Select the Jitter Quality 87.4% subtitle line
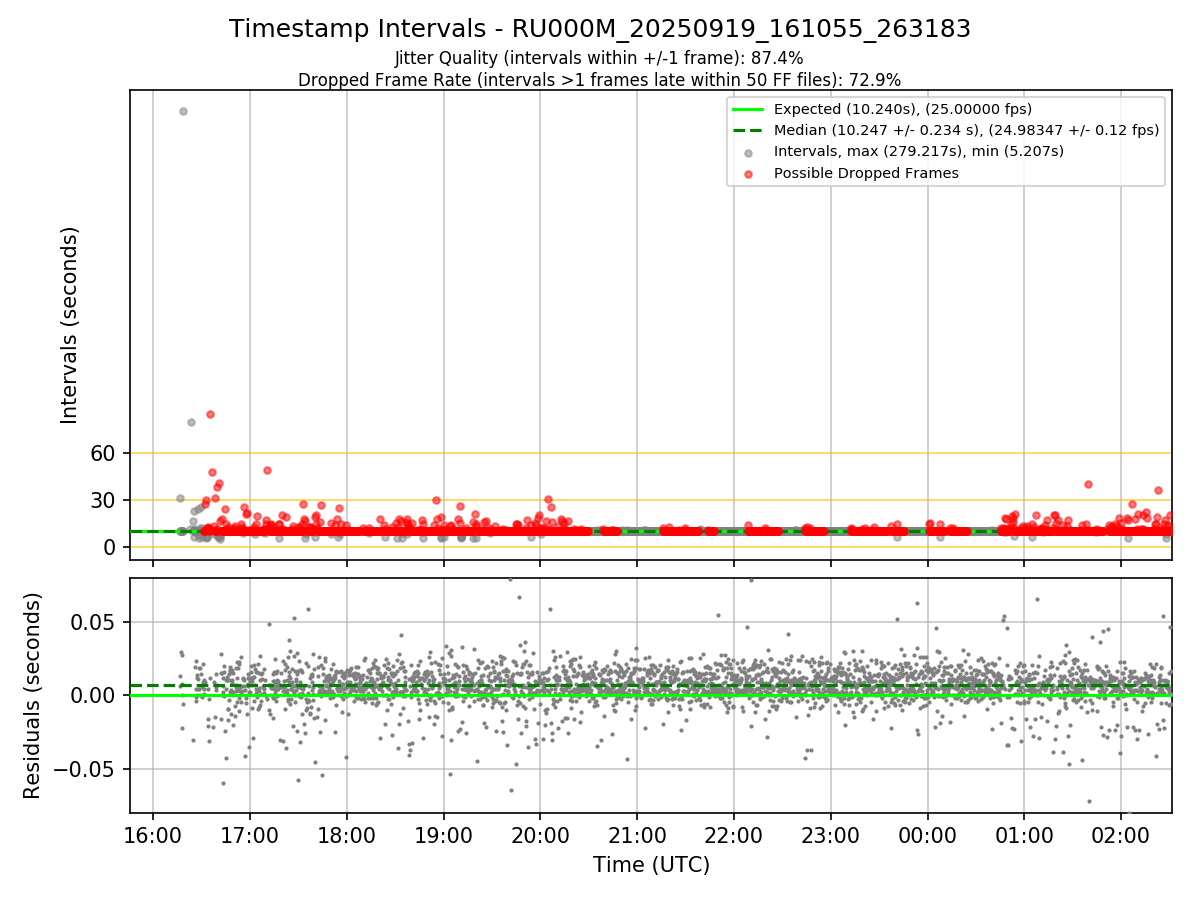This screenshot has width=1200, height=900. coord(599,58)
